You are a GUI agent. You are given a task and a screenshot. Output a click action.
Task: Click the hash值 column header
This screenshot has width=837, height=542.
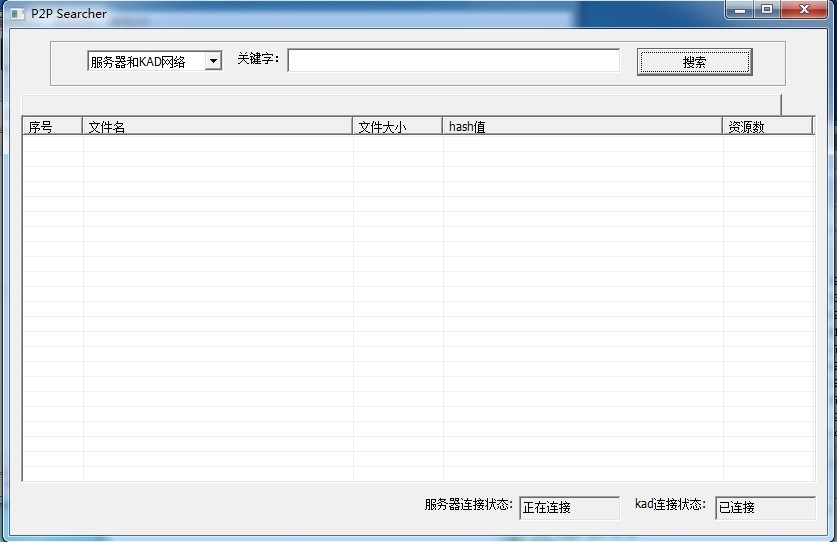click(x=582, y=127)
